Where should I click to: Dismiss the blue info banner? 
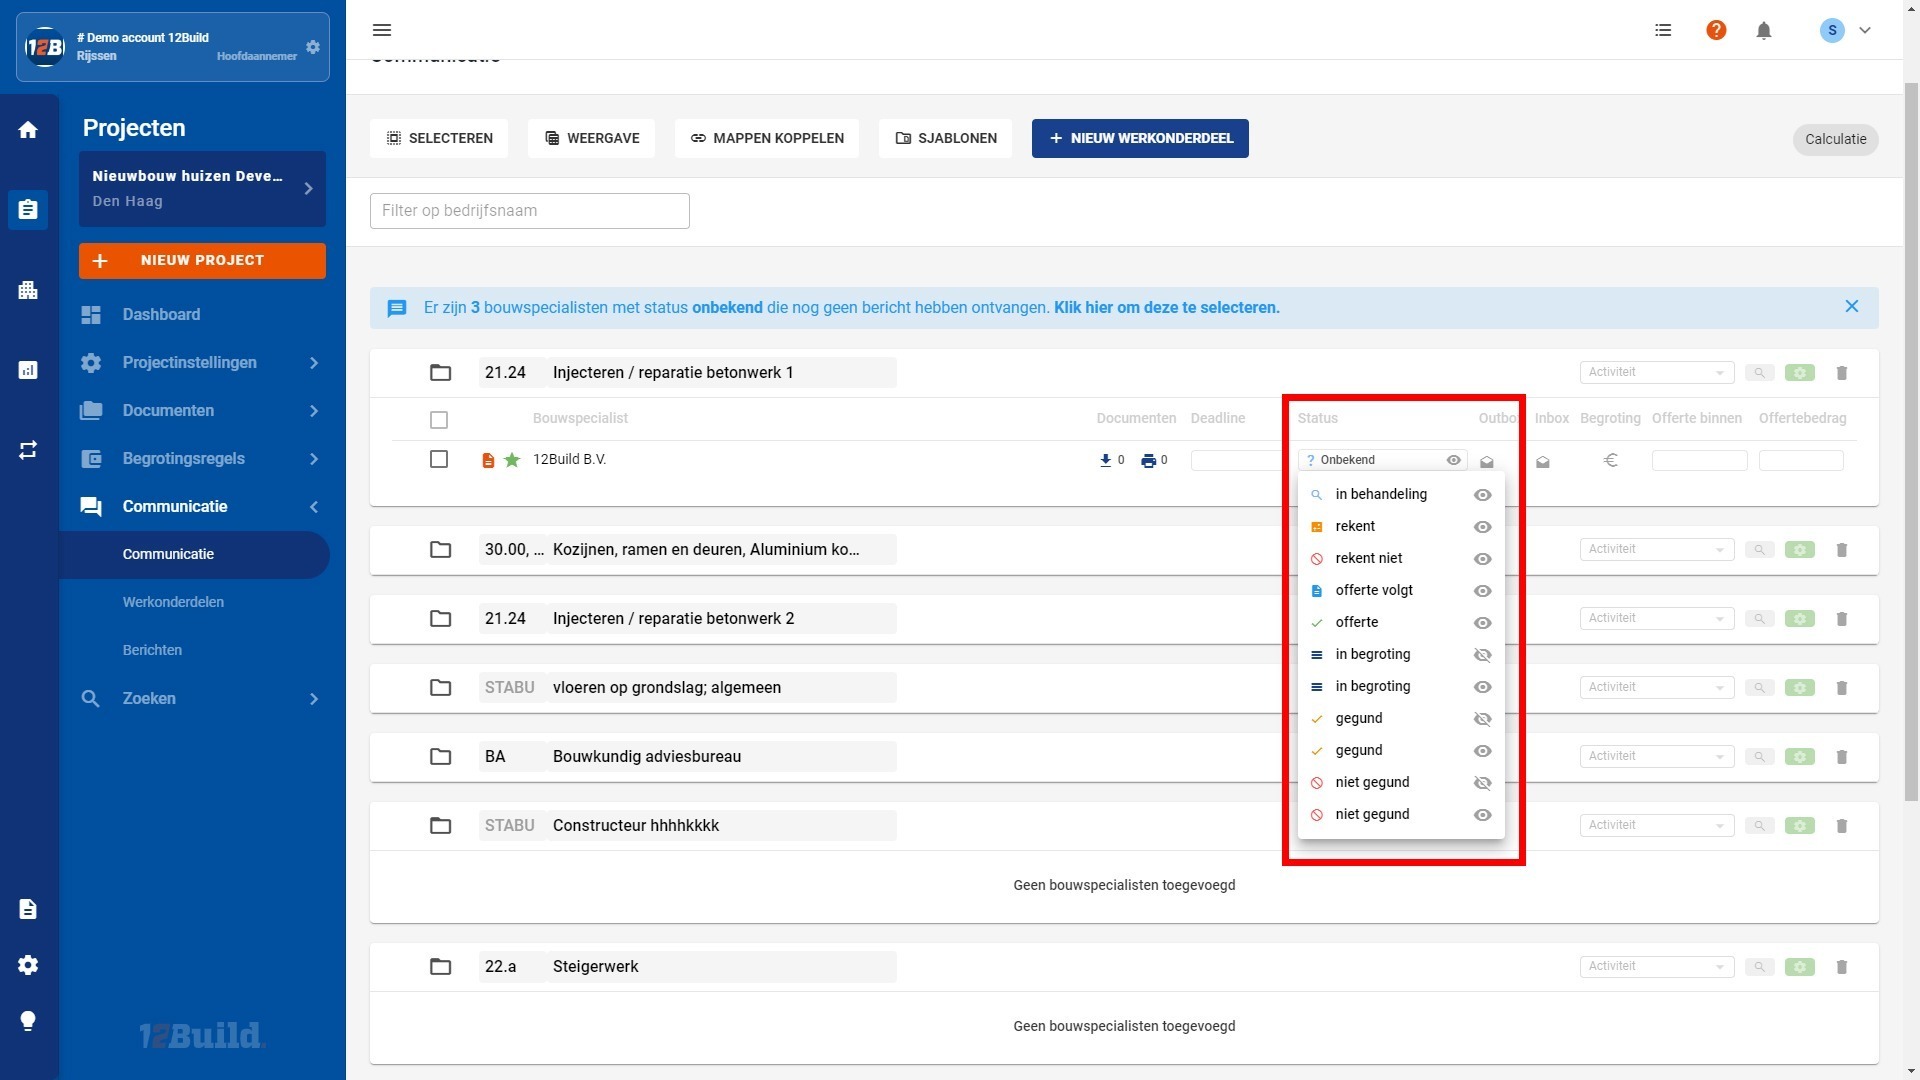pyautogui.click(x=1852, y=307)
